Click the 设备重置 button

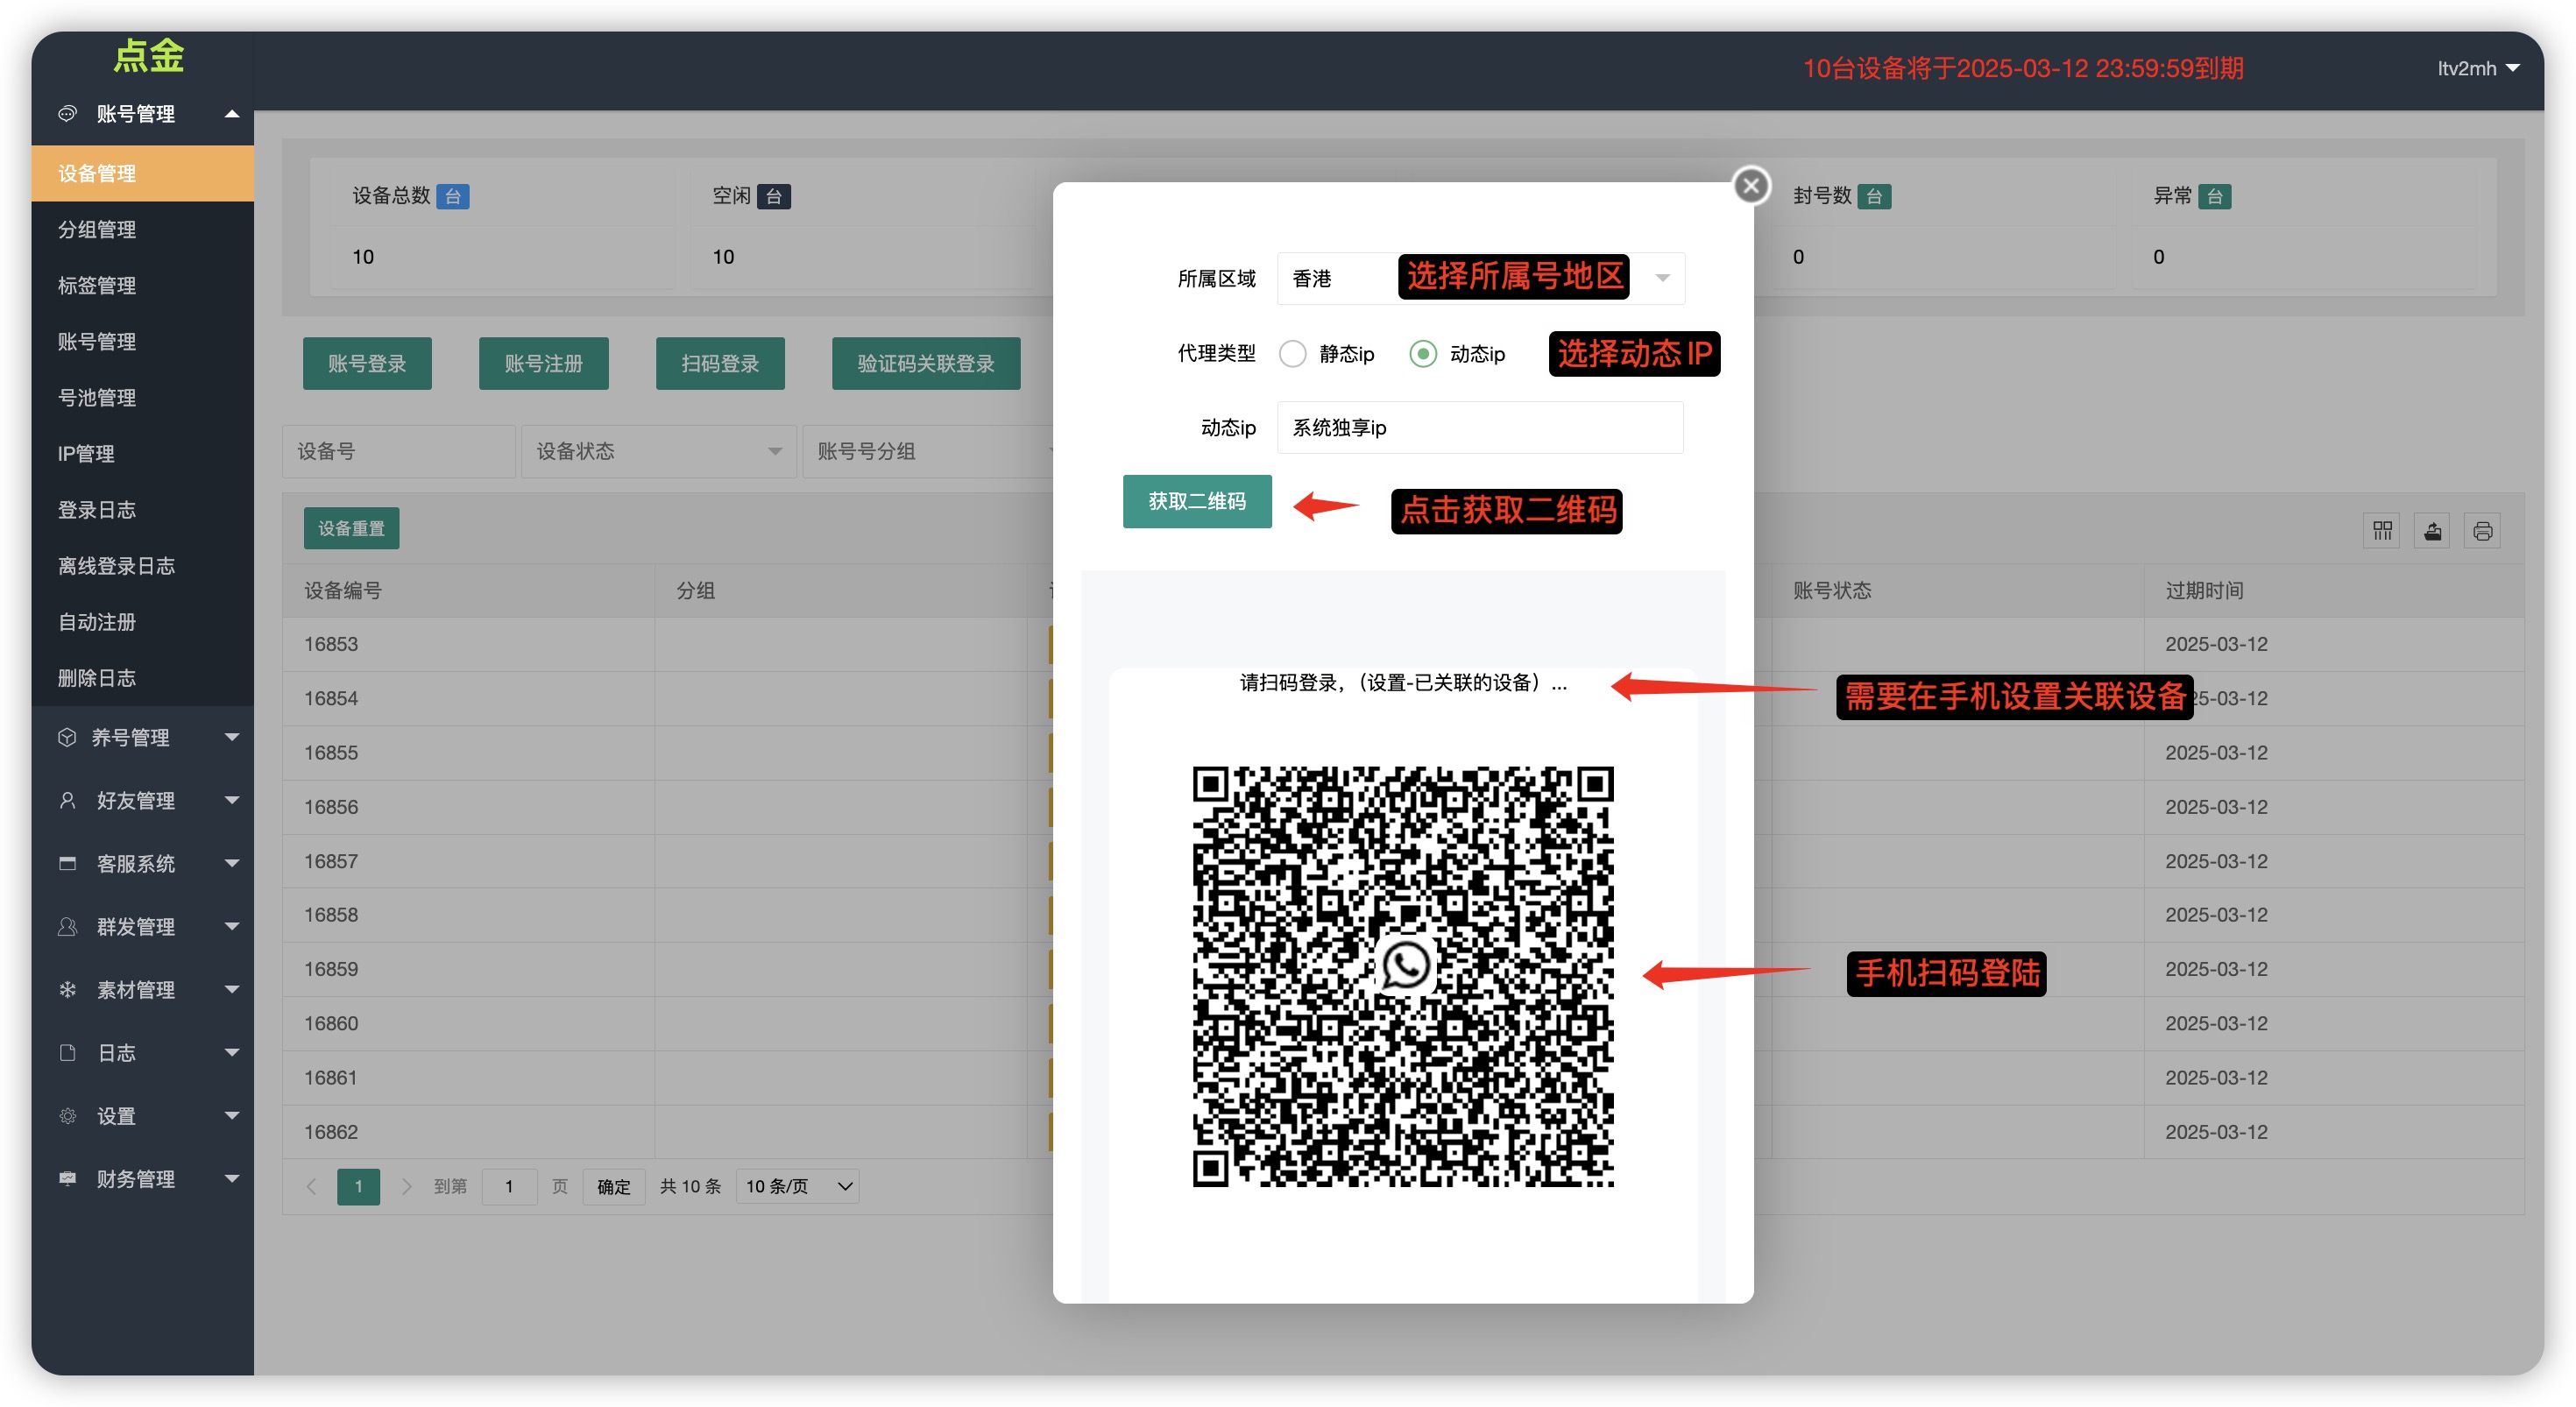point(351,528)
